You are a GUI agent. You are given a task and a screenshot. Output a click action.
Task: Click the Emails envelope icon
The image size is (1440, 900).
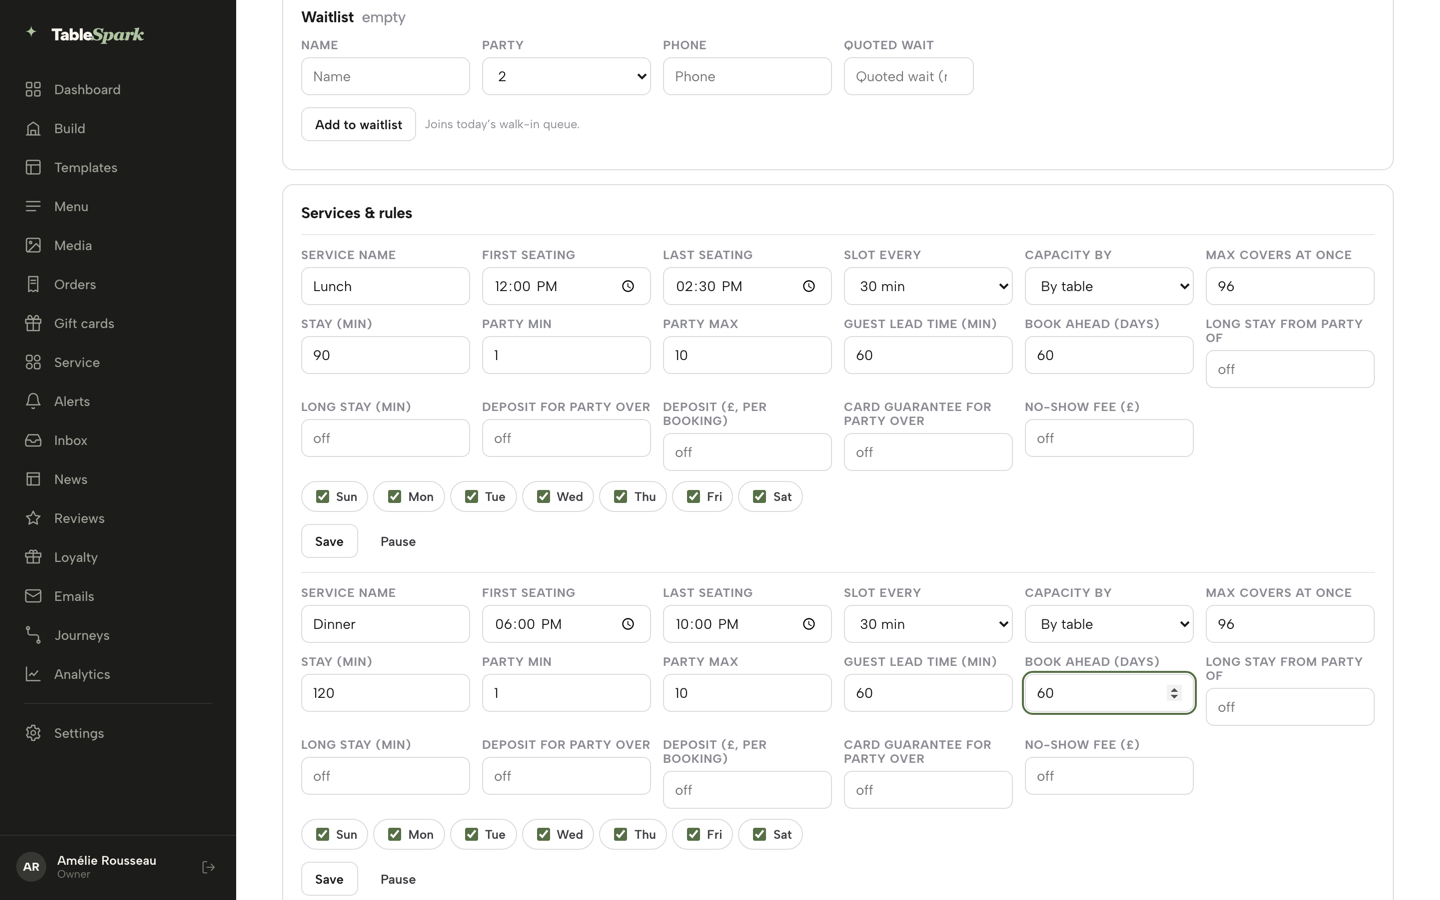[33, 596]
